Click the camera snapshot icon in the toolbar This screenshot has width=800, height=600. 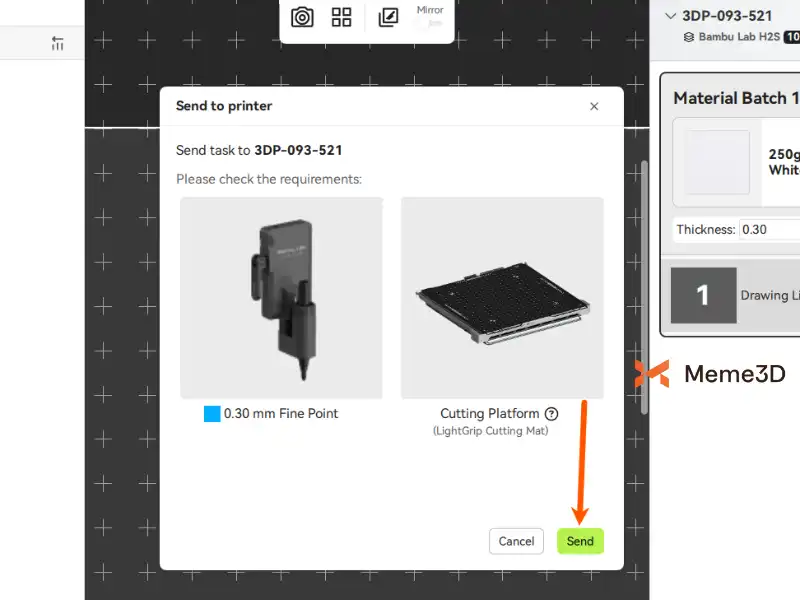302,17
